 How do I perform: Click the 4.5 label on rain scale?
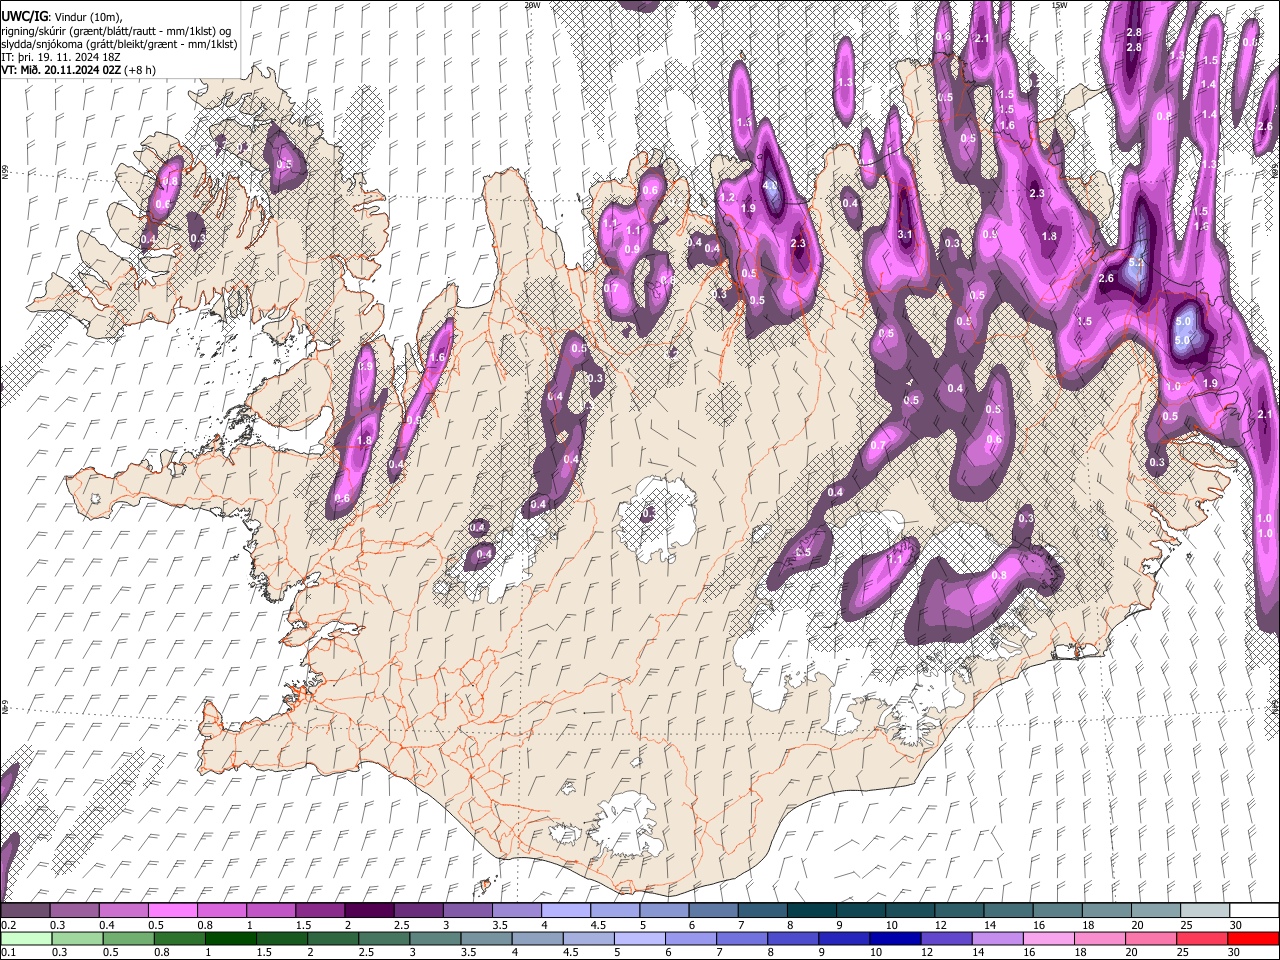coord(571,952)
